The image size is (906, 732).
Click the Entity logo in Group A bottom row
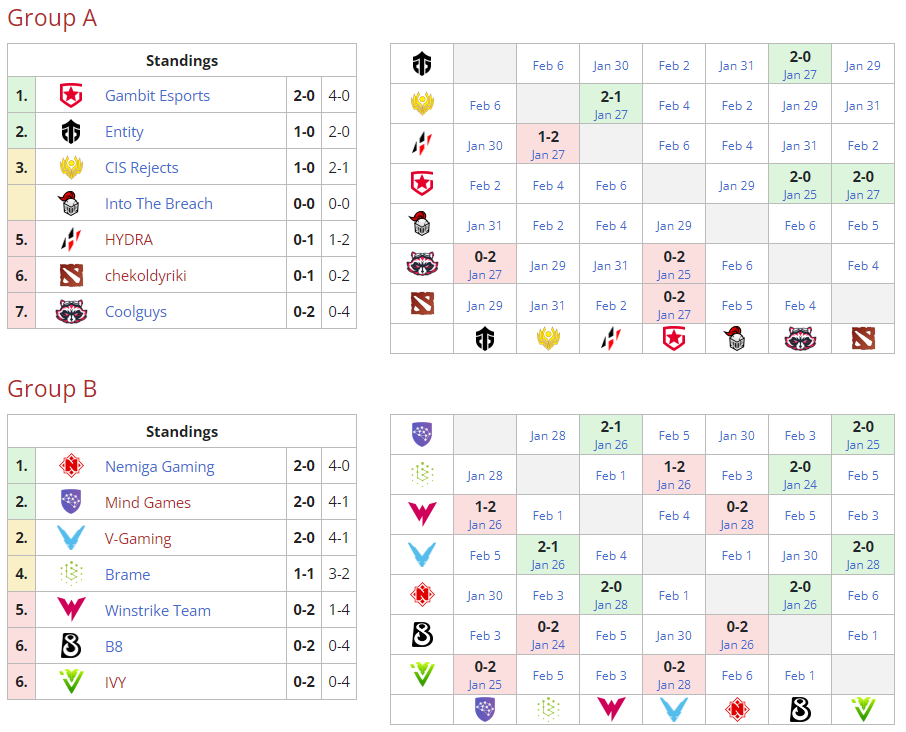485,339
